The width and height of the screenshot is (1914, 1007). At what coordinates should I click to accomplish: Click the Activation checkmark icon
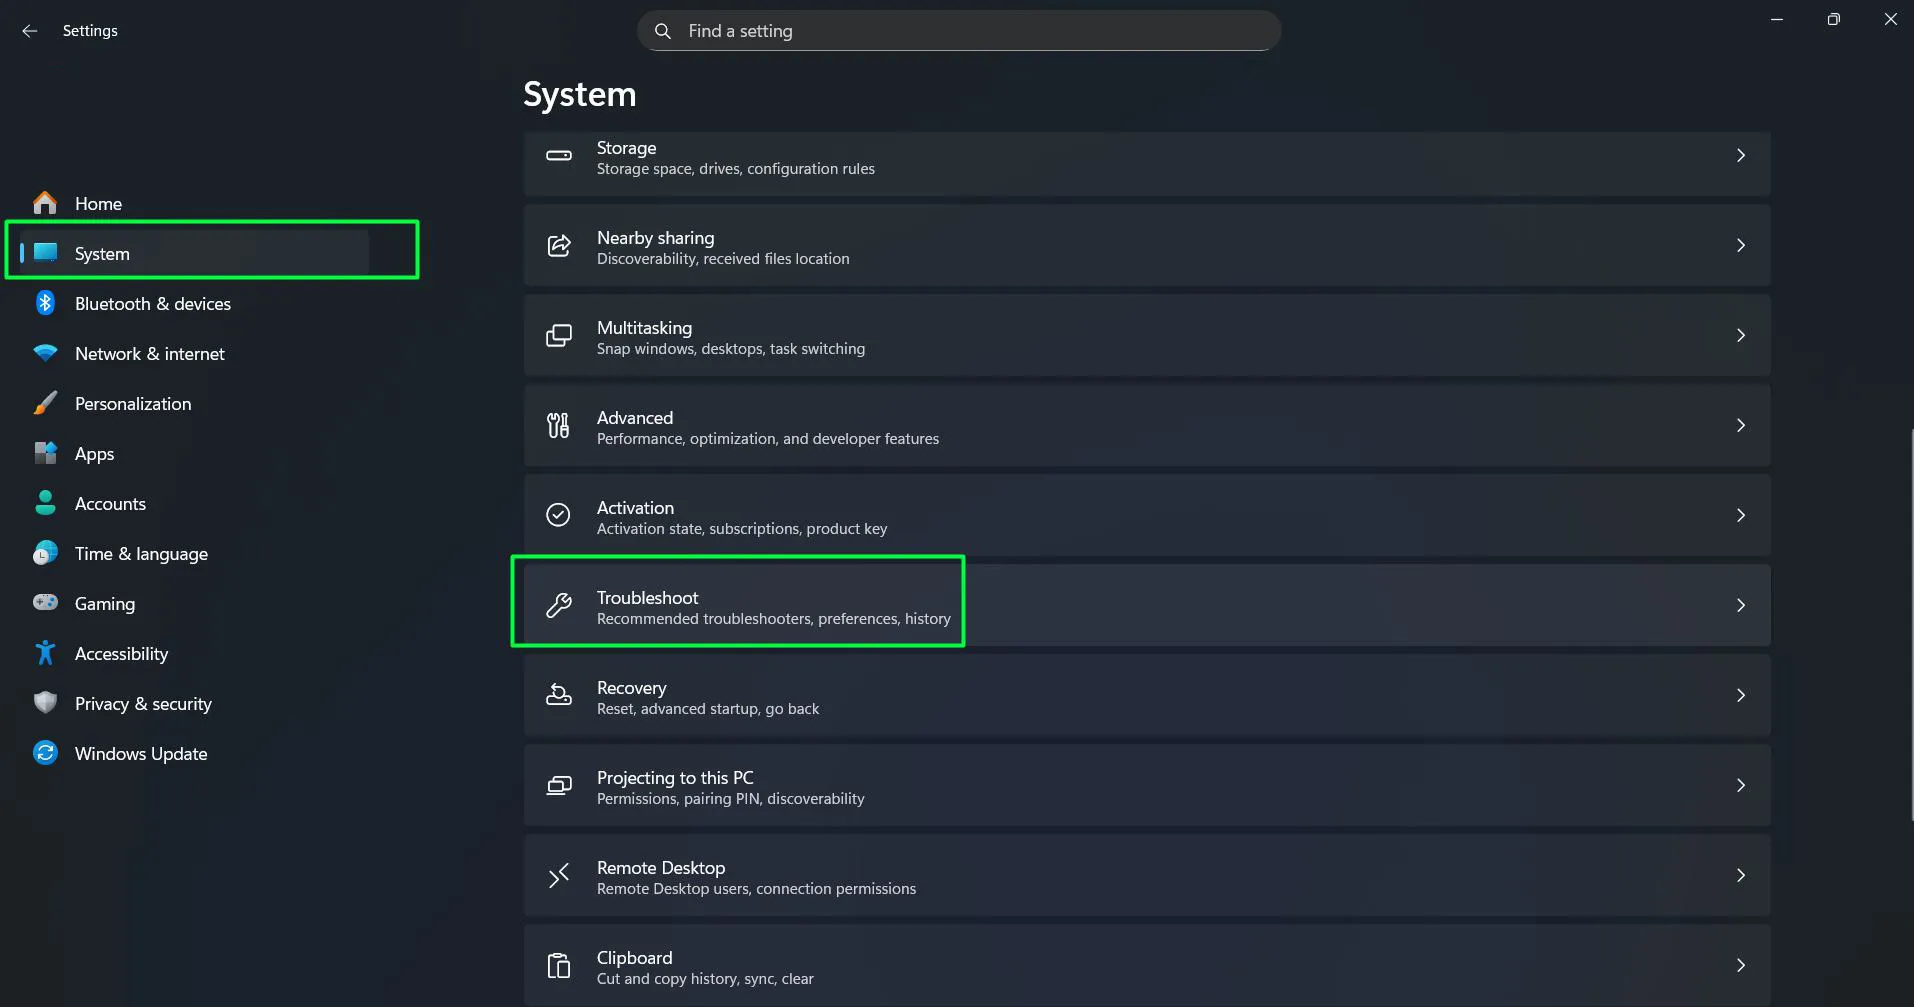pos(558,514)
